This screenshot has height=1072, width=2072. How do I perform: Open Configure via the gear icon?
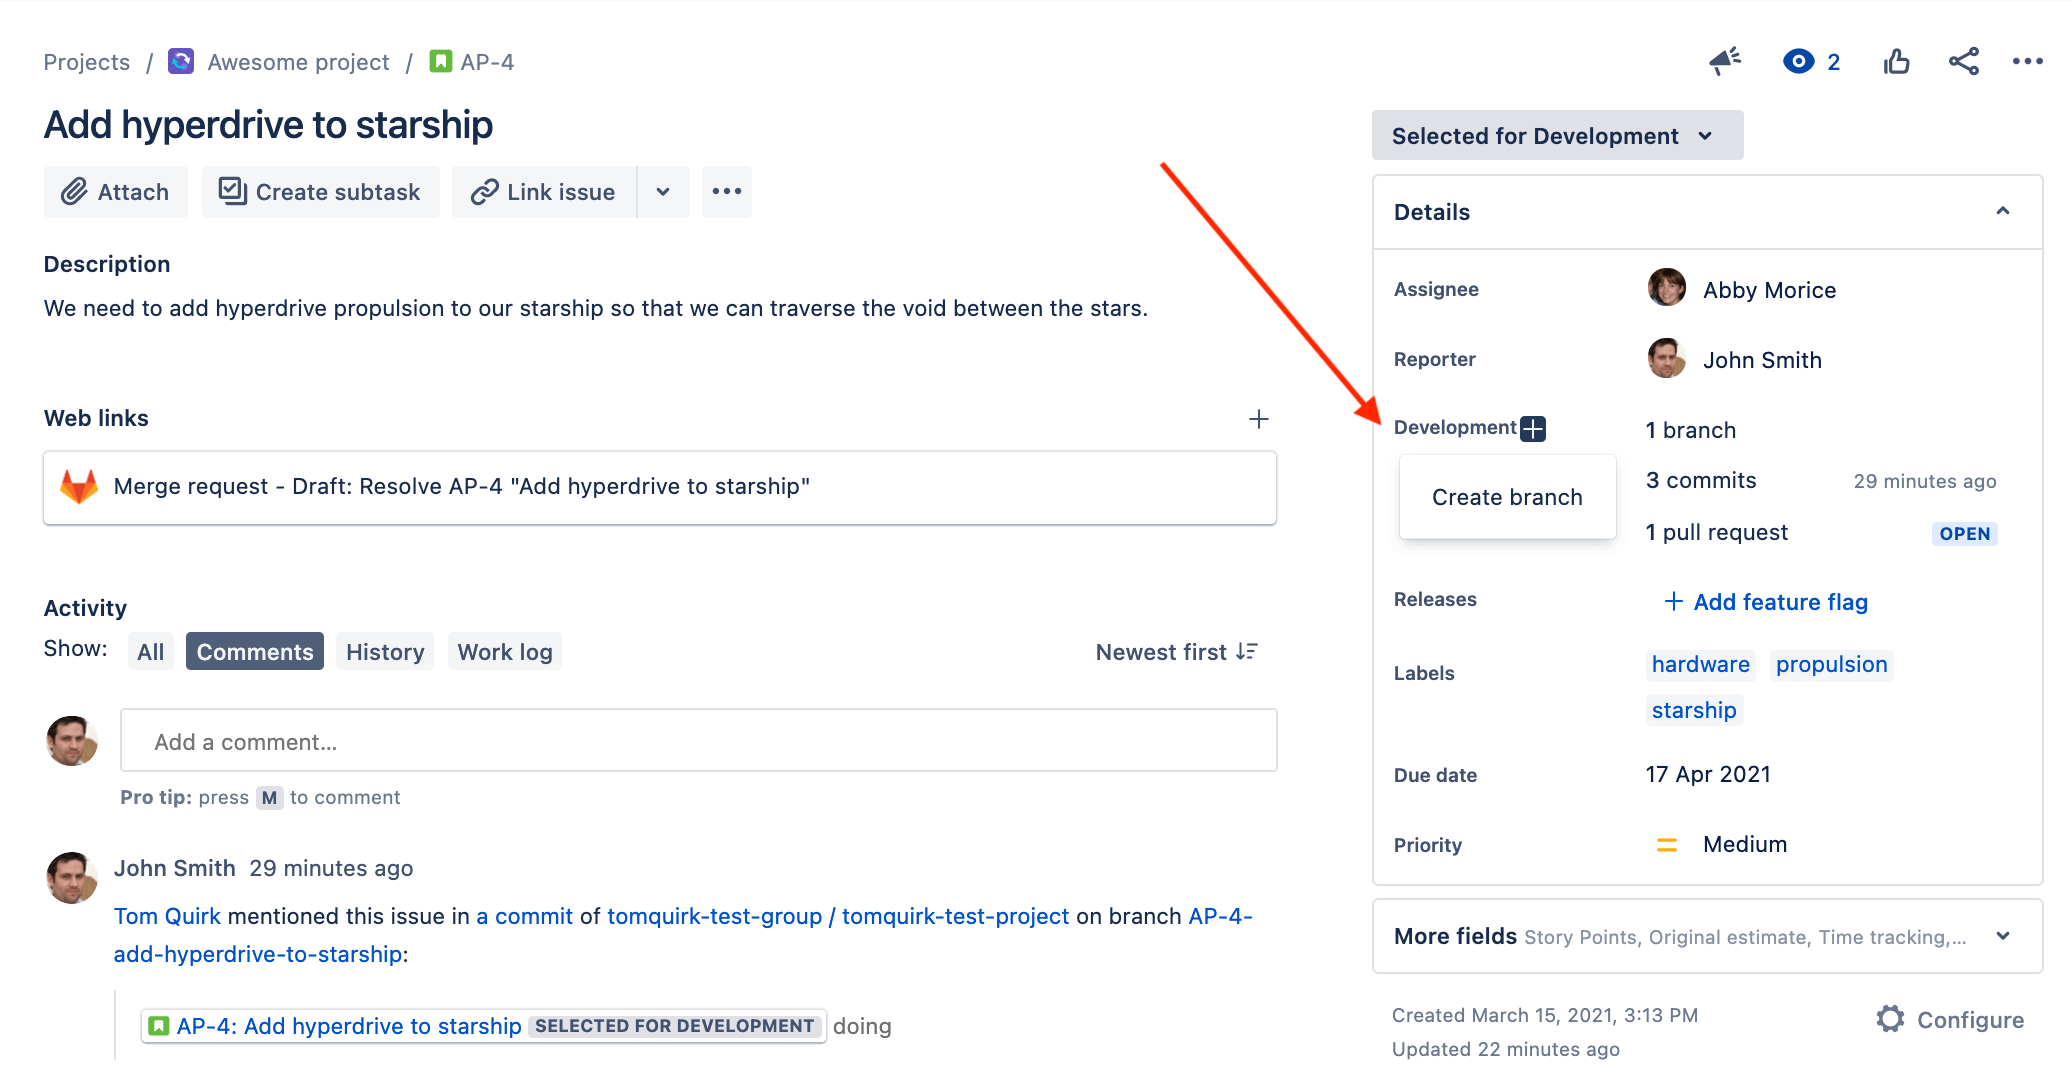point(1891,1018)
